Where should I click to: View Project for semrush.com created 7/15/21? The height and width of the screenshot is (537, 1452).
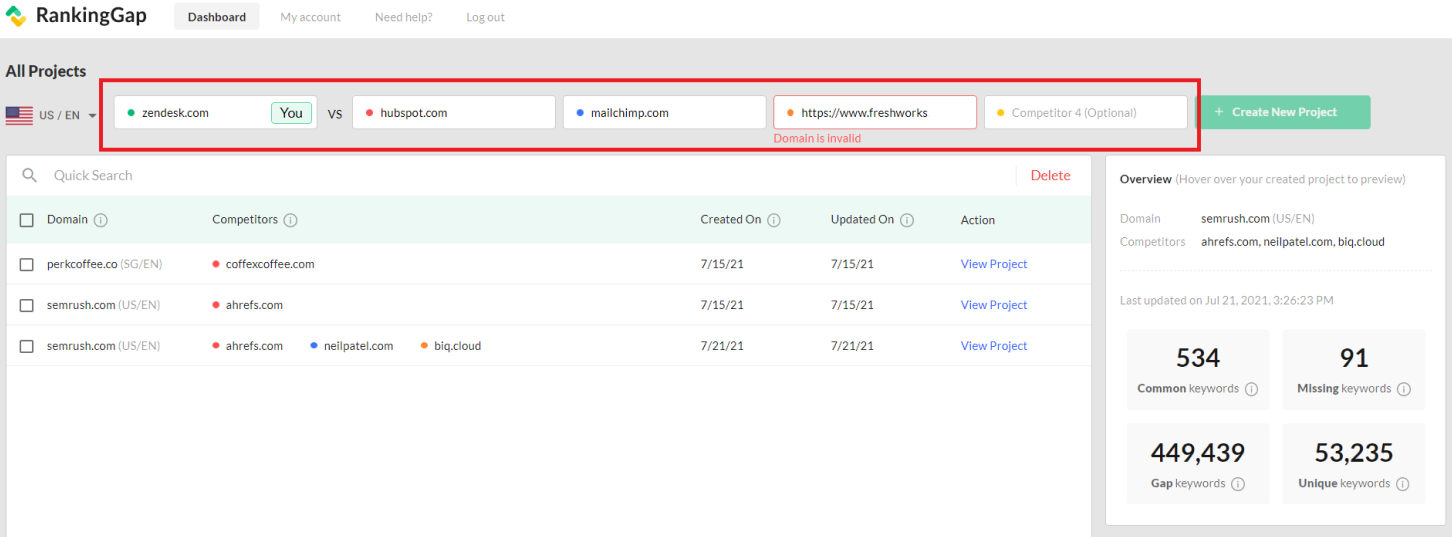(x=994, y=305)
